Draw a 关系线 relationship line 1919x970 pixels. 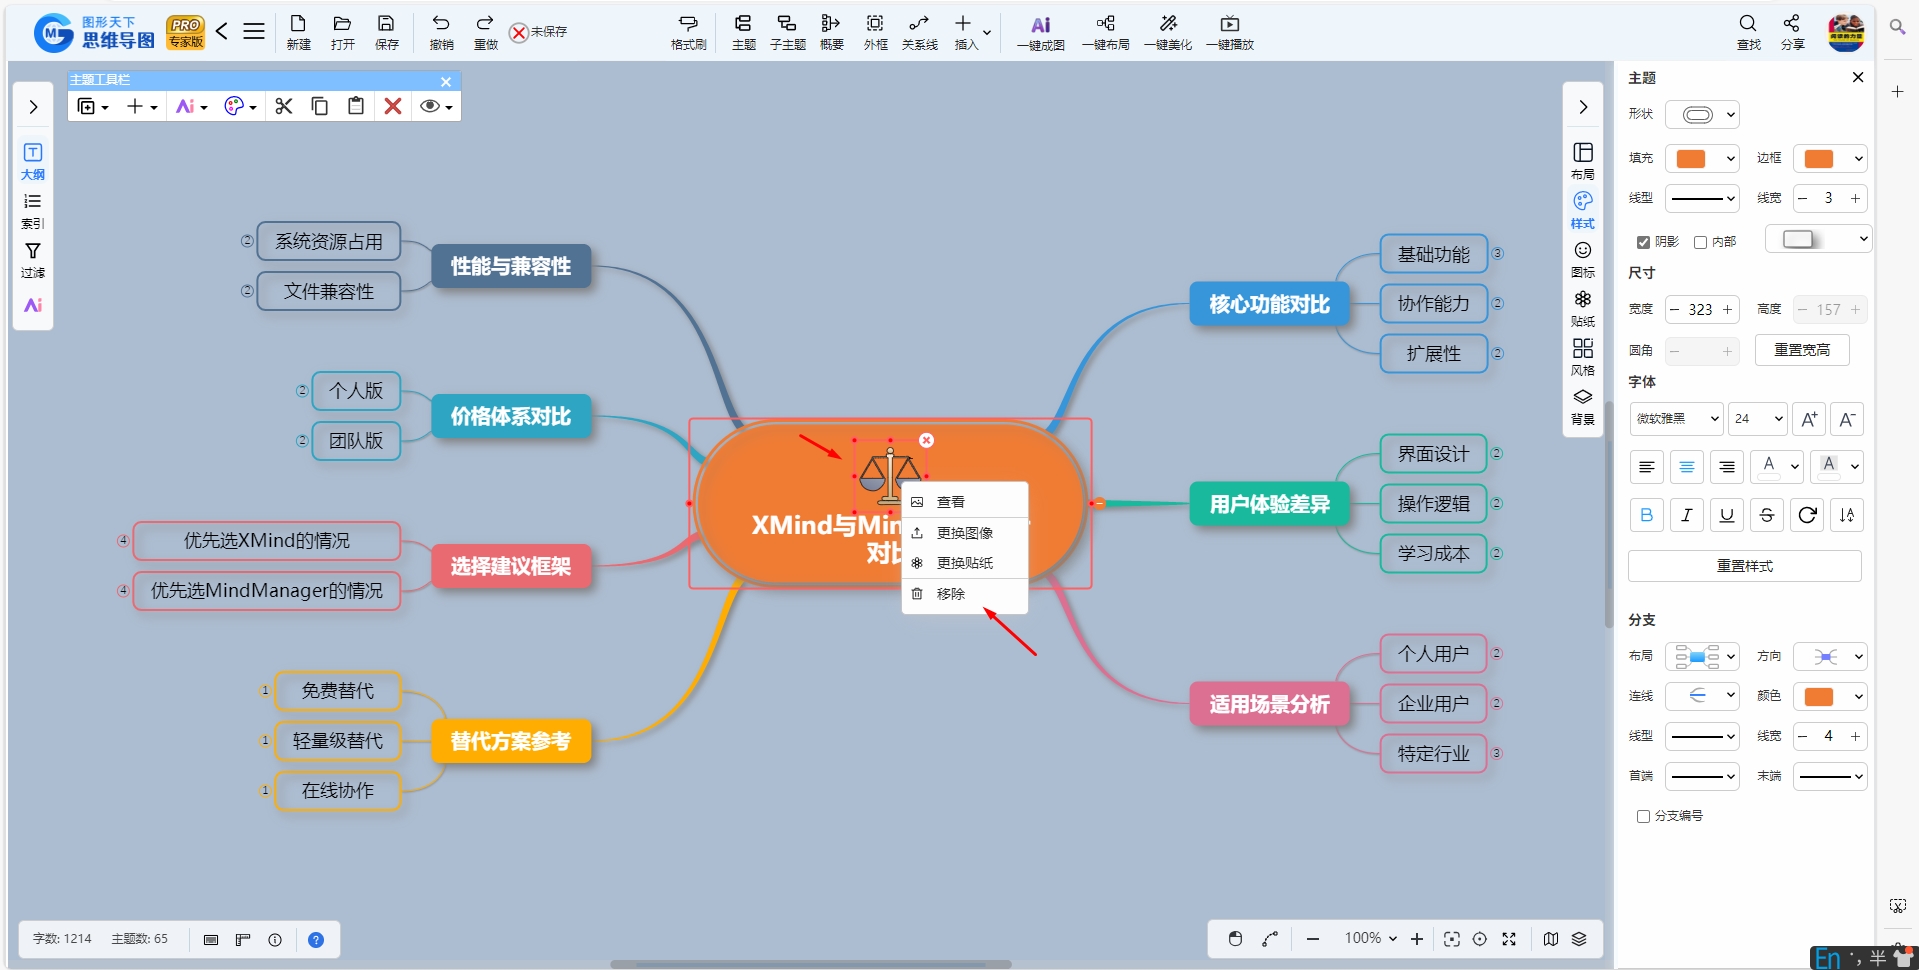(x=919, y=32)
